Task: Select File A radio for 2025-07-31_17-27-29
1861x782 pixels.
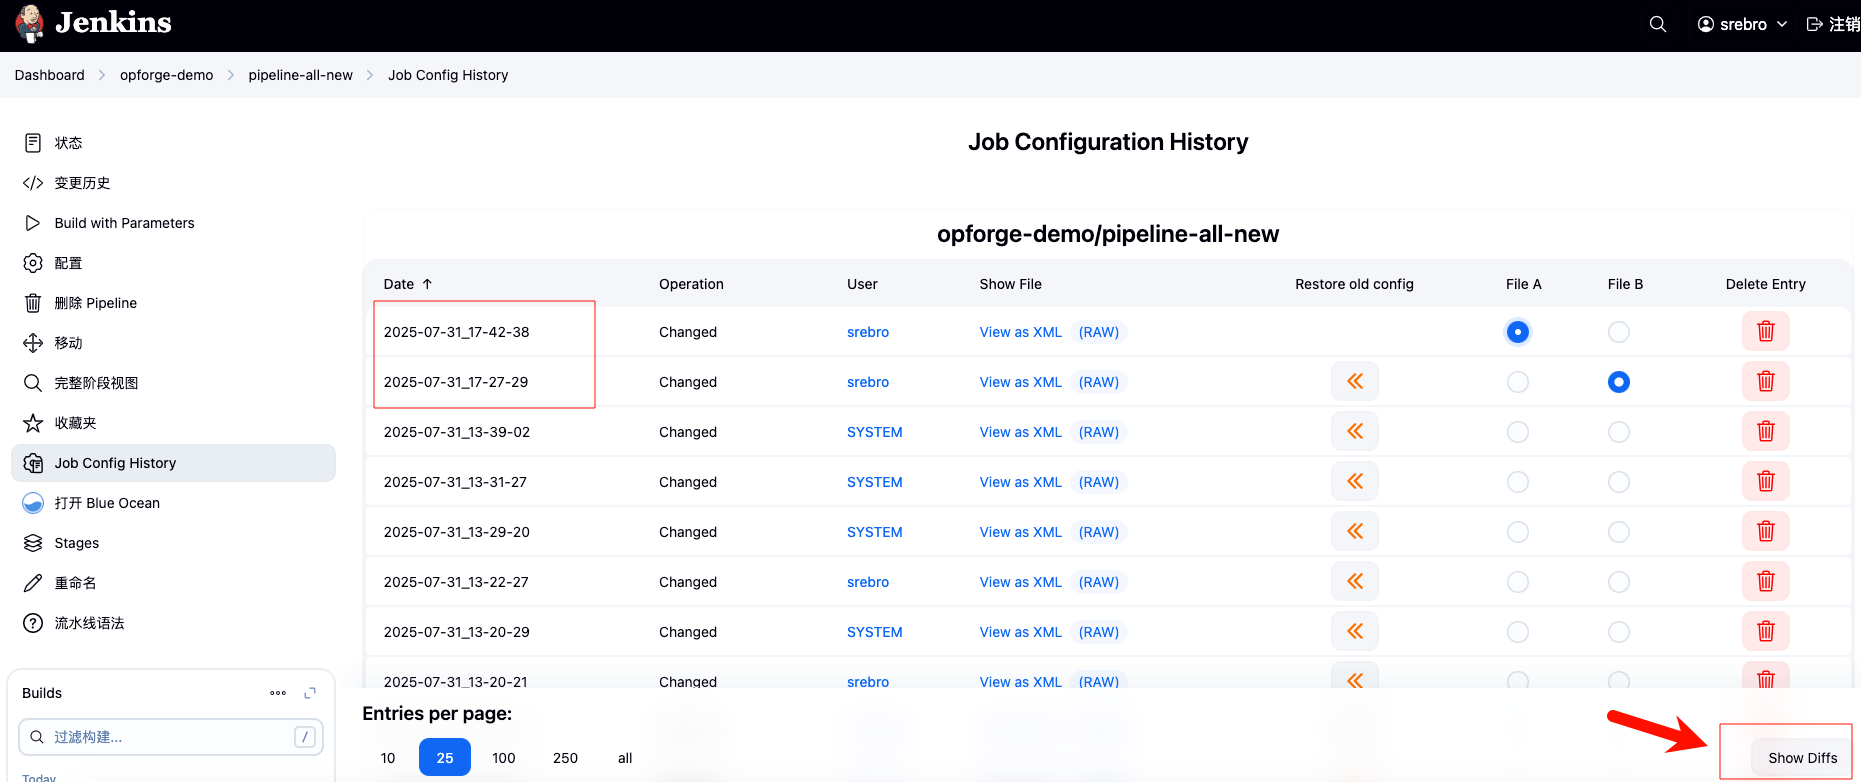Action: pos(1517,382)
